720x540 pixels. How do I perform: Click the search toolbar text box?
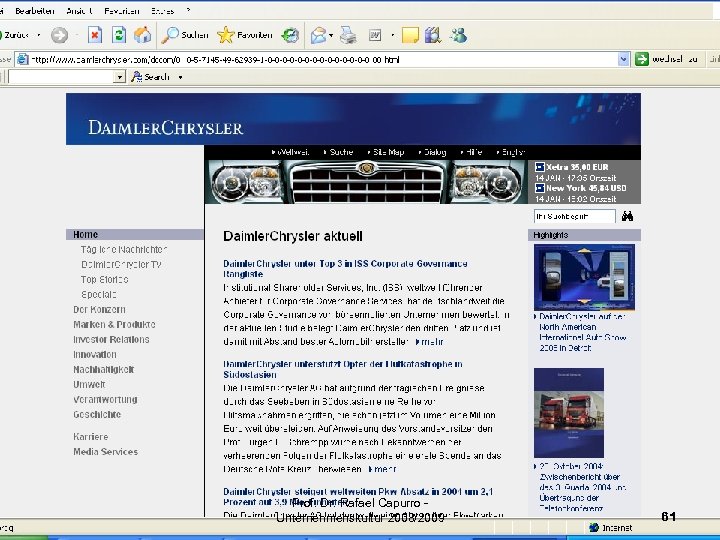61,77
